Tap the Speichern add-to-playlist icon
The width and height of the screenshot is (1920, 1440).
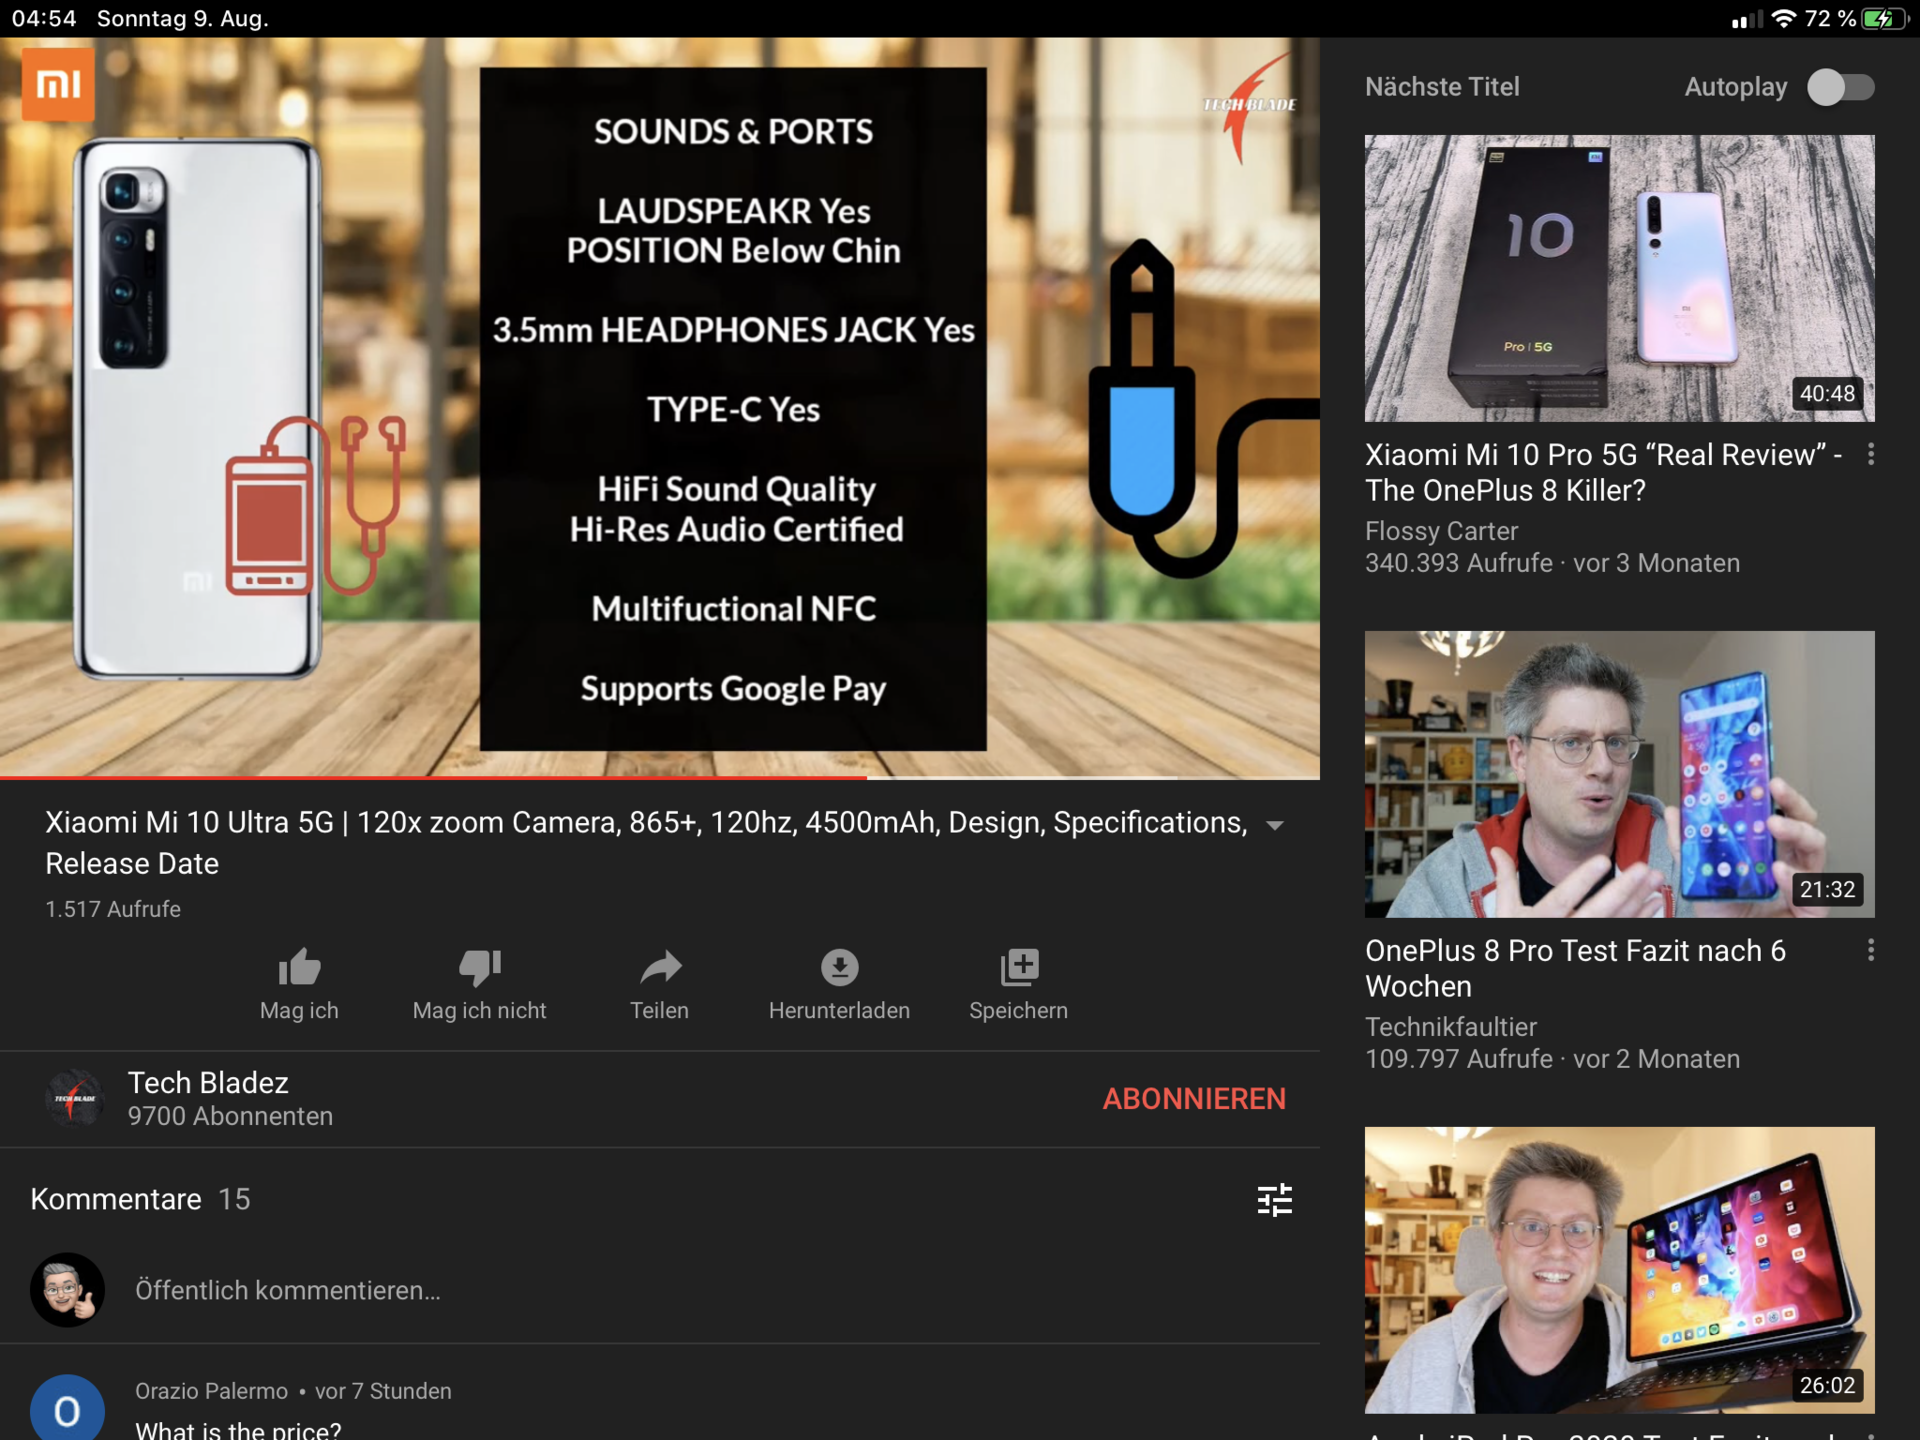[1019, 967]
